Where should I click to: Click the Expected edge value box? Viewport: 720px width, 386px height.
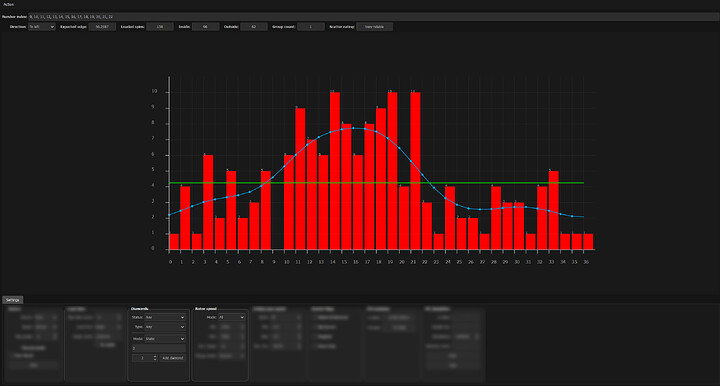click(102, 27)
